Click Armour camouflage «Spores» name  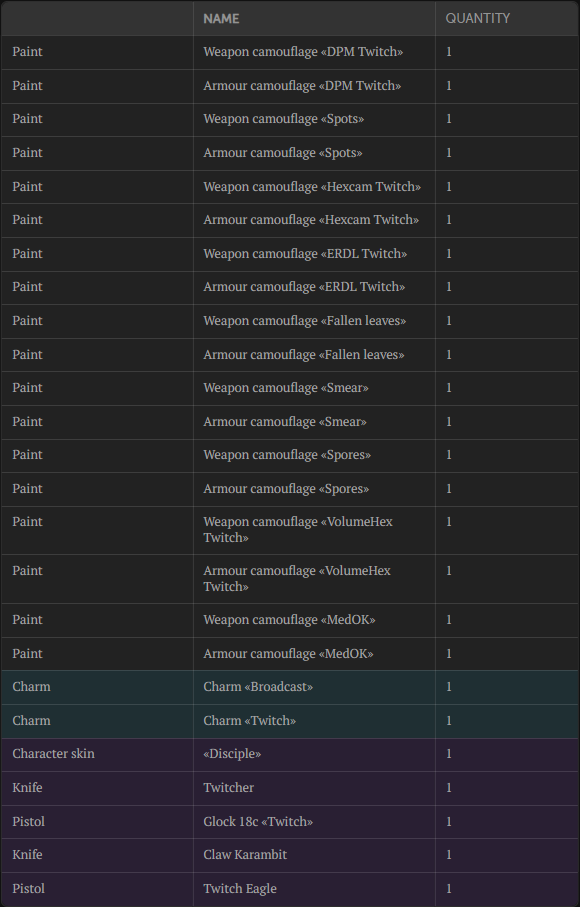[286, 489]
